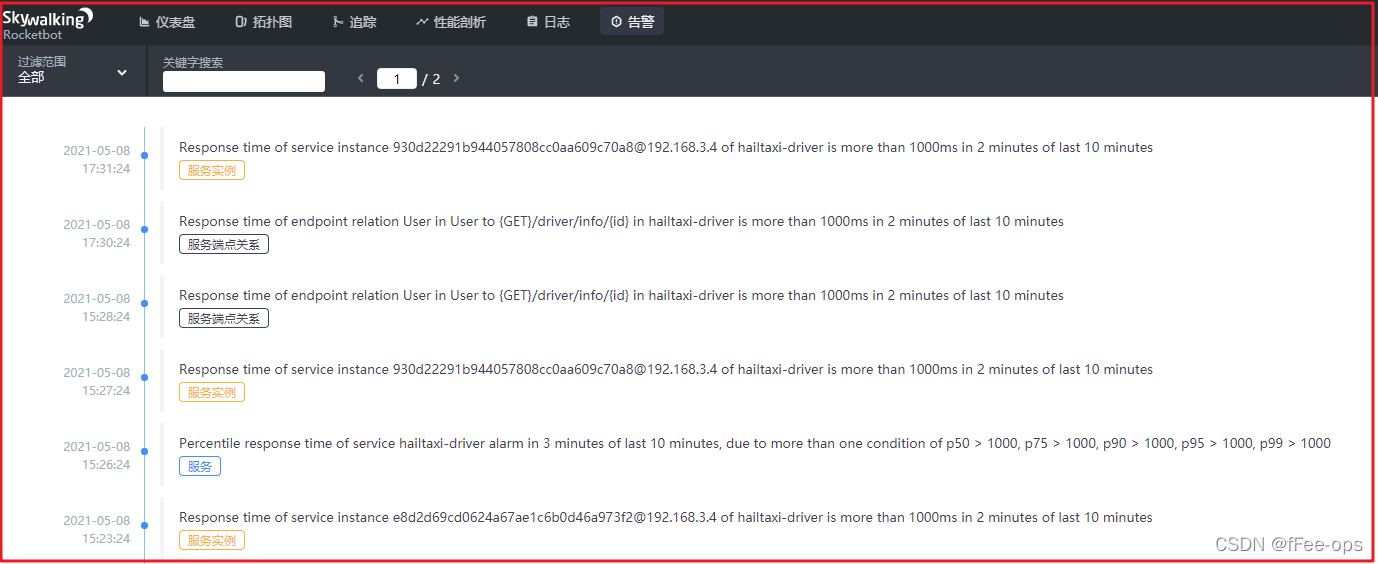
Task: Select the e8d2d69cd0624 instance alarm message
Action: click(666, 517)
